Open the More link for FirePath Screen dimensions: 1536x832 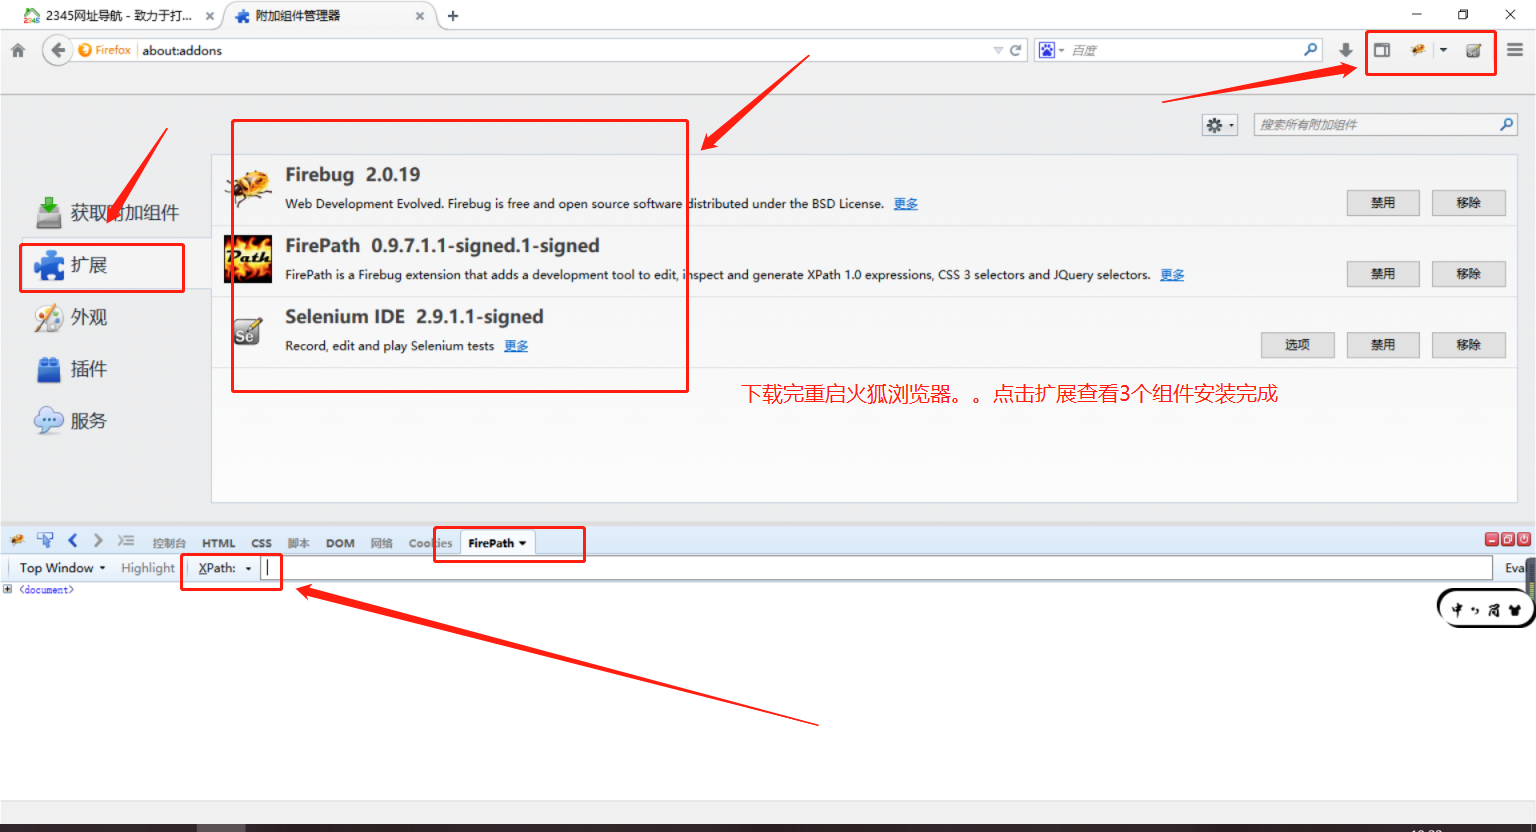(x=1172, y=275)
